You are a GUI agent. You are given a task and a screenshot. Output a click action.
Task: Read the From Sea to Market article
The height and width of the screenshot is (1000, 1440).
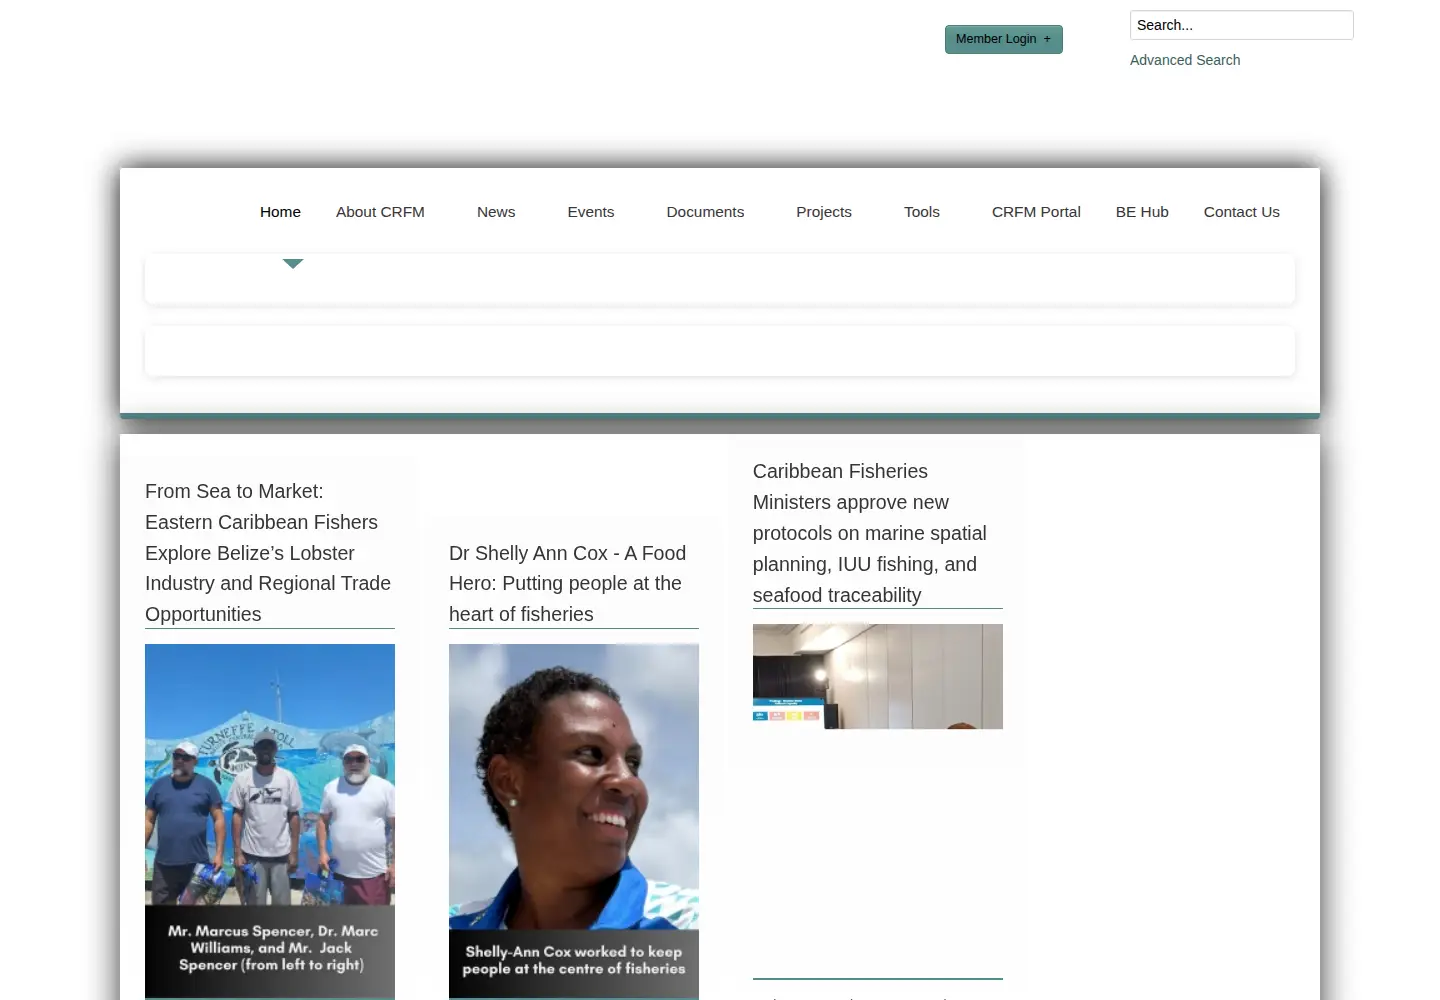point(268,553)
